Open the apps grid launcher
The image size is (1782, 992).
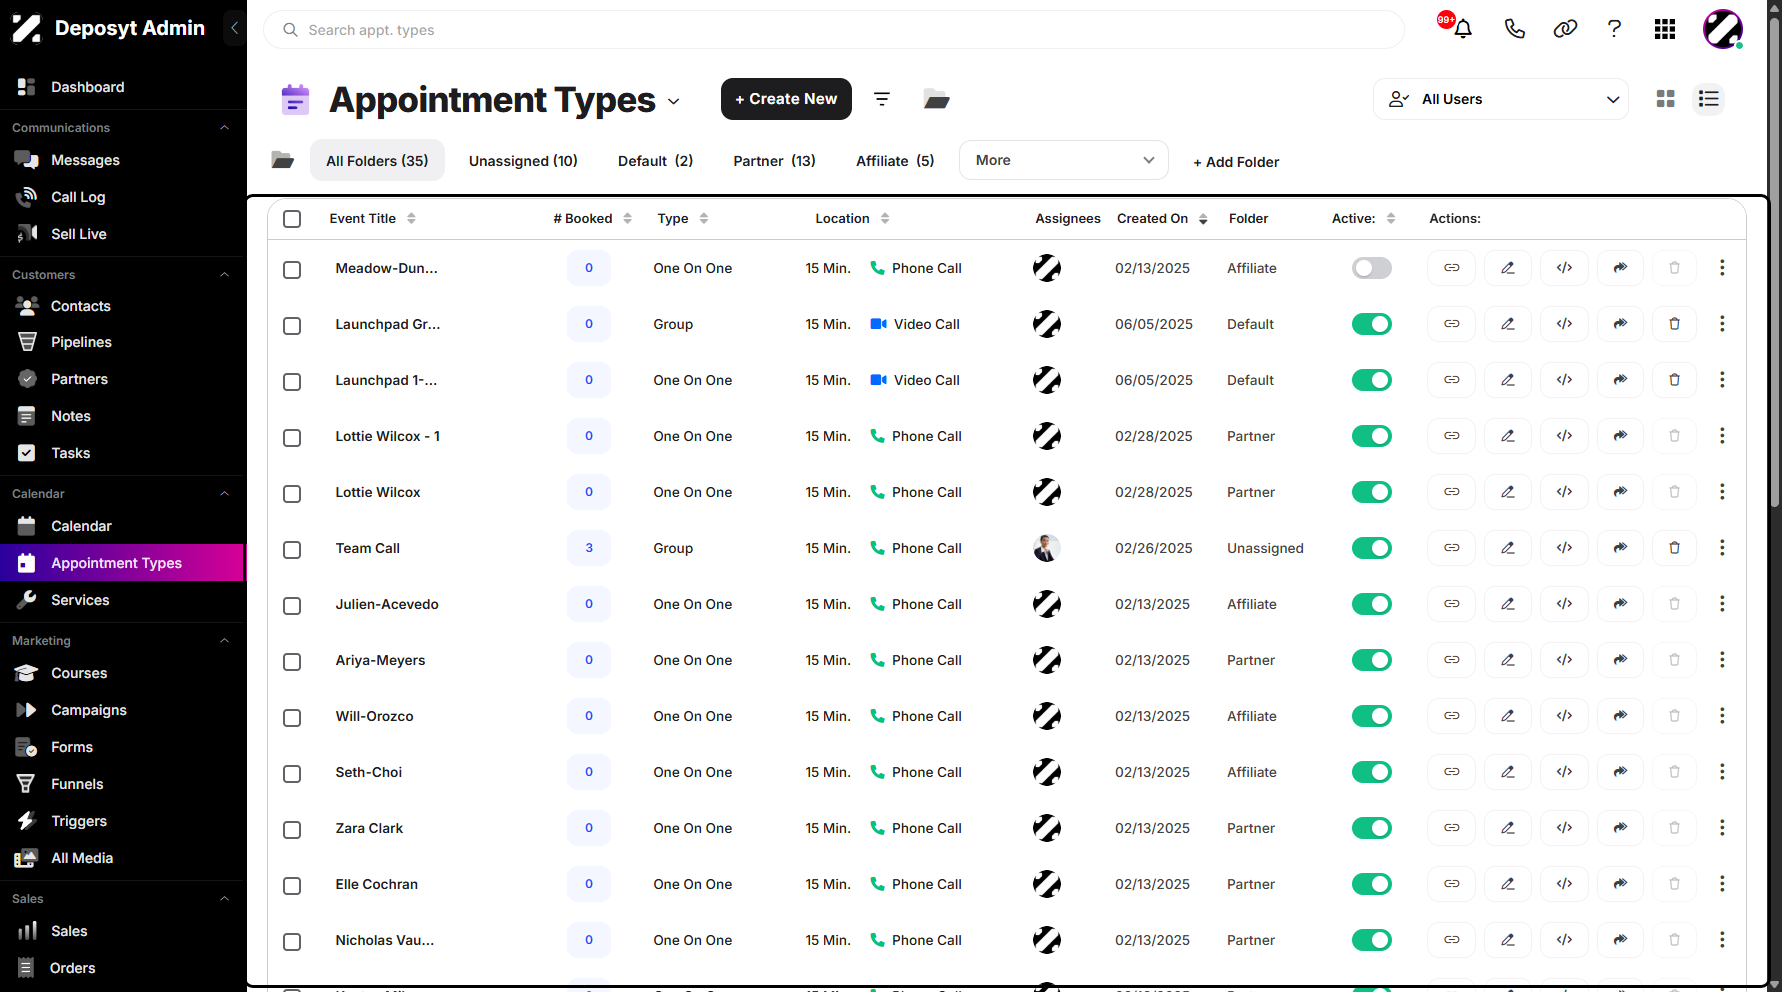click(1665, 29)
